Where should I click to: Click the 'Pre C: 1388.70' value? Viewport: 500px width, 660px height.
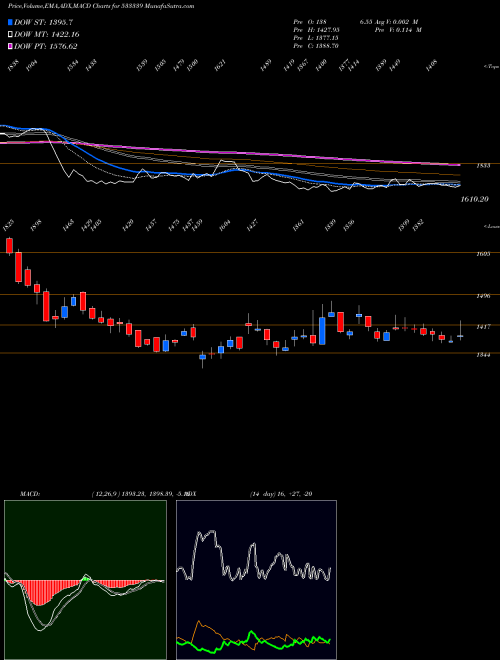point(316,46)
